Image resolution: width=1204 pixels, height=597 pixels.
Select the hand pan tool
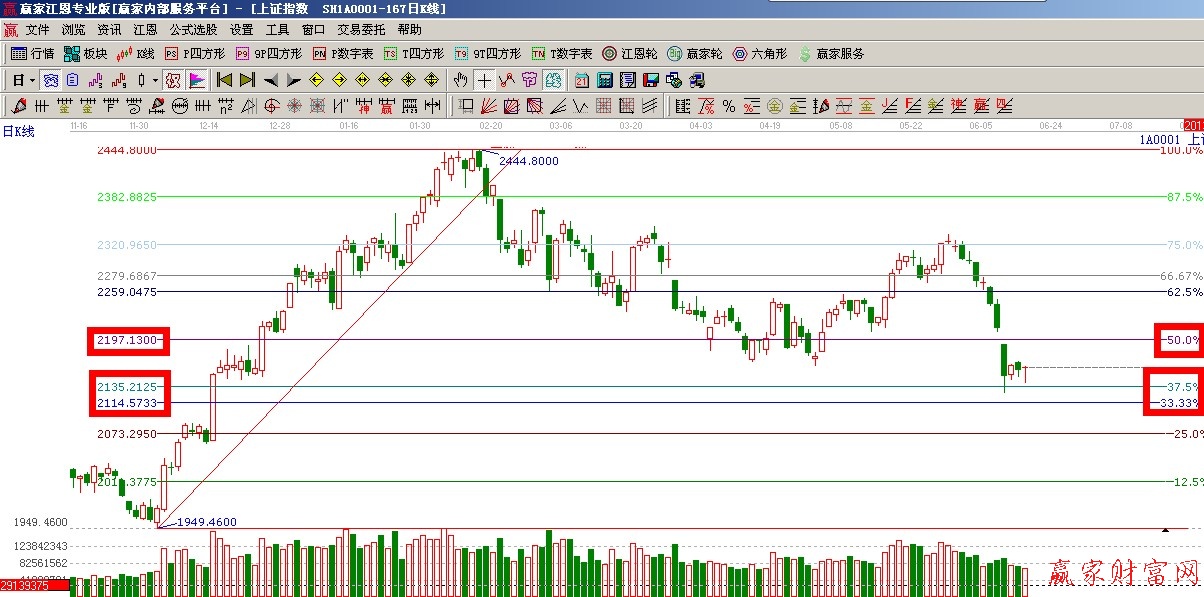tap(460, 80)
